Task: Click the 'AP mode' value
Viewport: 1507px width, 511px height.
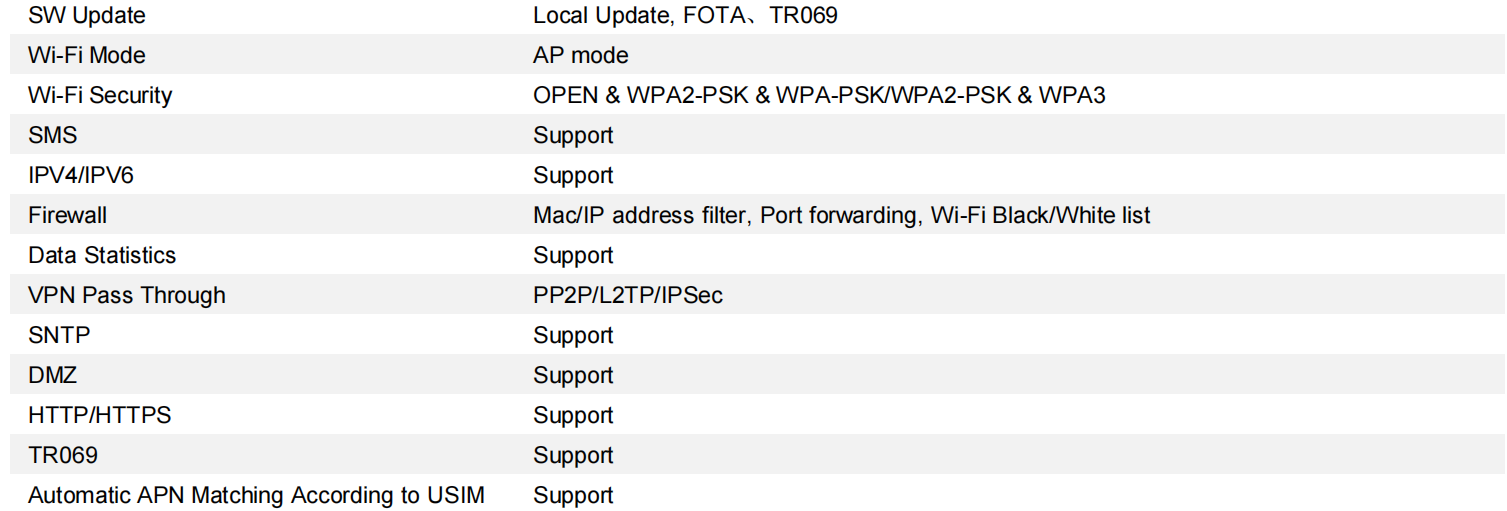Action: (x=580, y=55)
